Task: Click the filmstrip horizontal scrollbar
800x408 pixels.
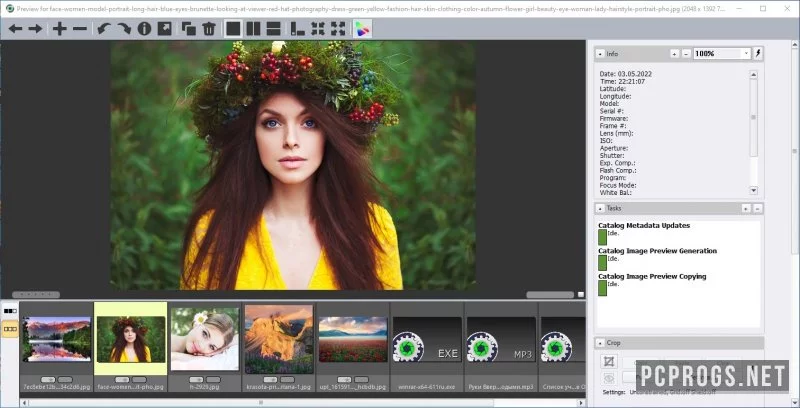Action: [x=260, y=402]
